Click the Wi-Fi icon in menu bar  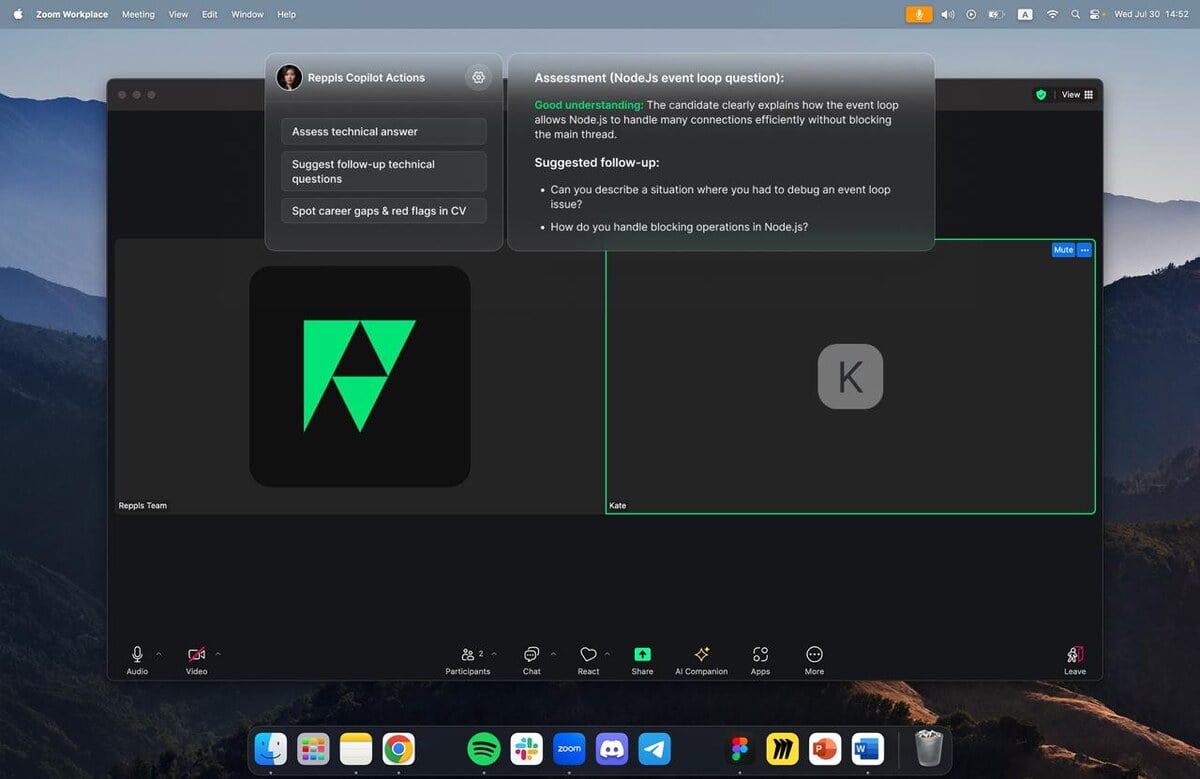tap(1052, 14)
